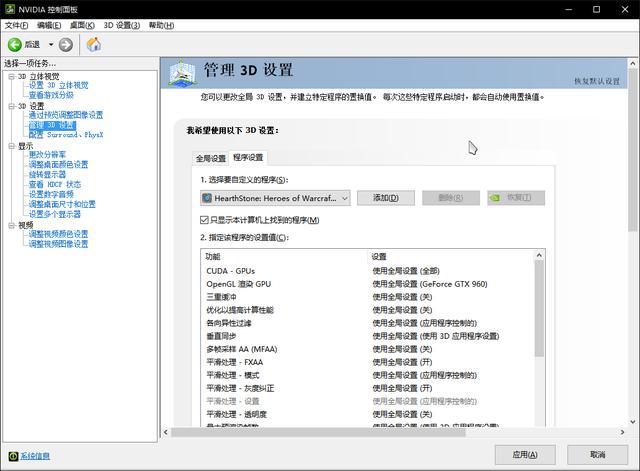640x471 pixels.
Task: Collapse the 视频 tree node
Action: click(x=11, y=225)
